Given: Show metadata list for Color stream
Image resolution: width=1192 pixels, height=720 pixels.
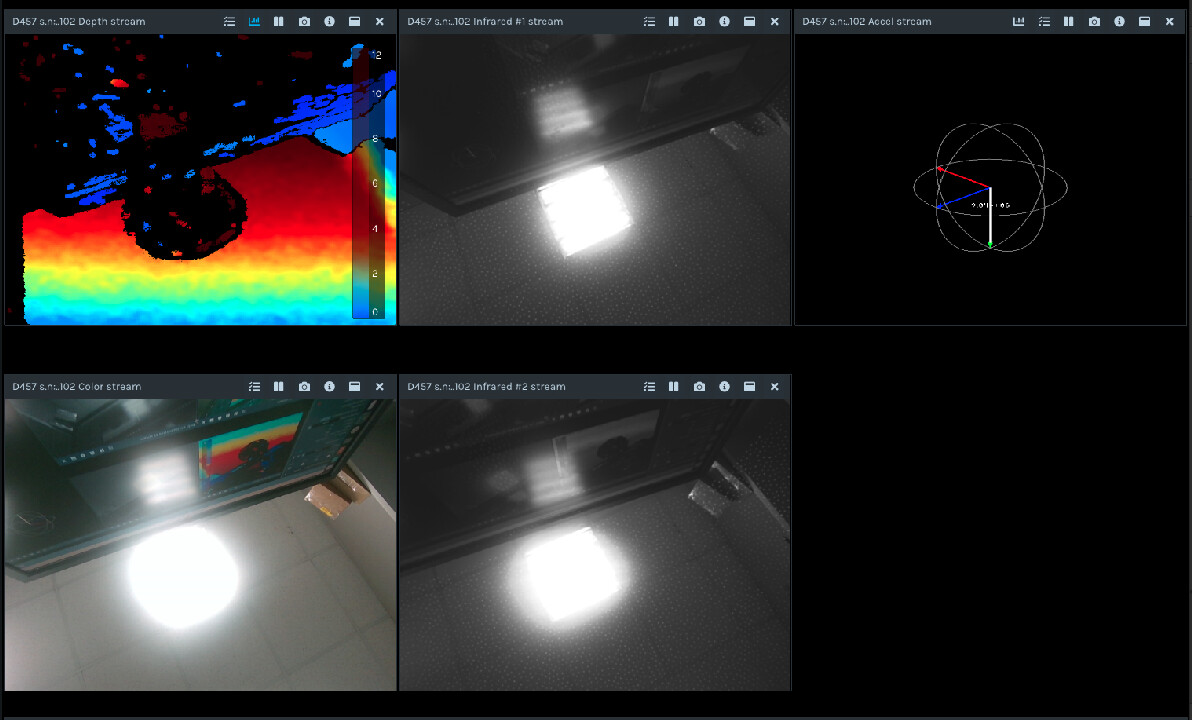Looking at the screenshot, I should 255,386.
